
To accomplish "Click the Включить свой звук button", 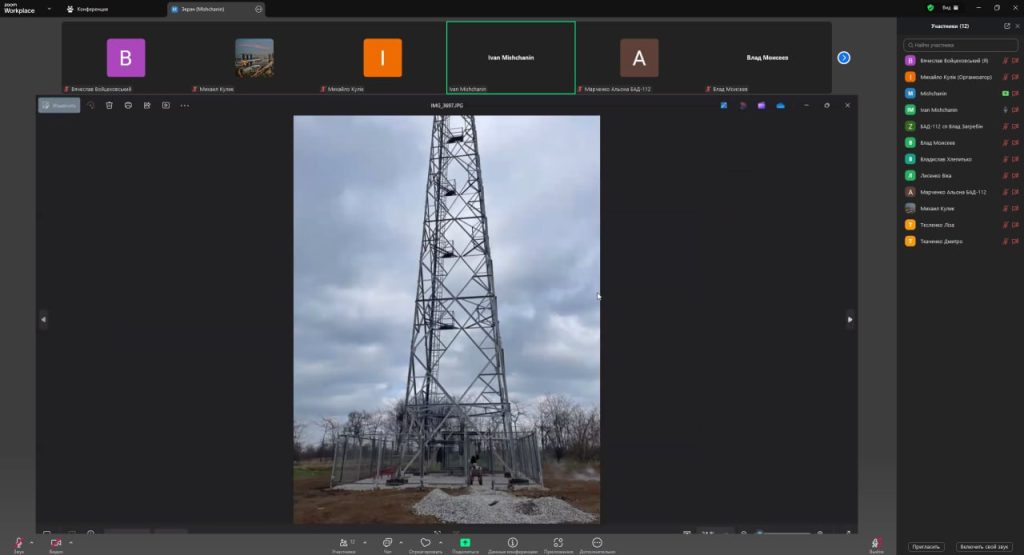I will point(982,547).
